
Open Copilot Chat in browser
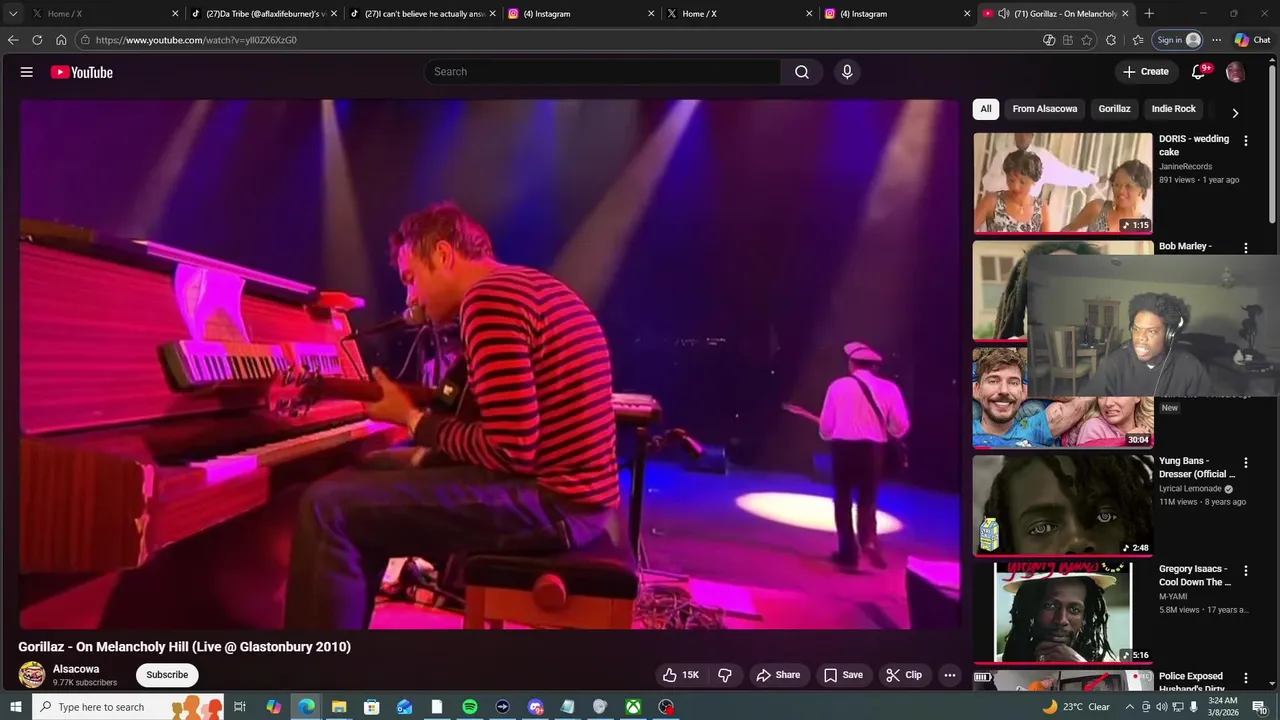[x=1252, y=40]
